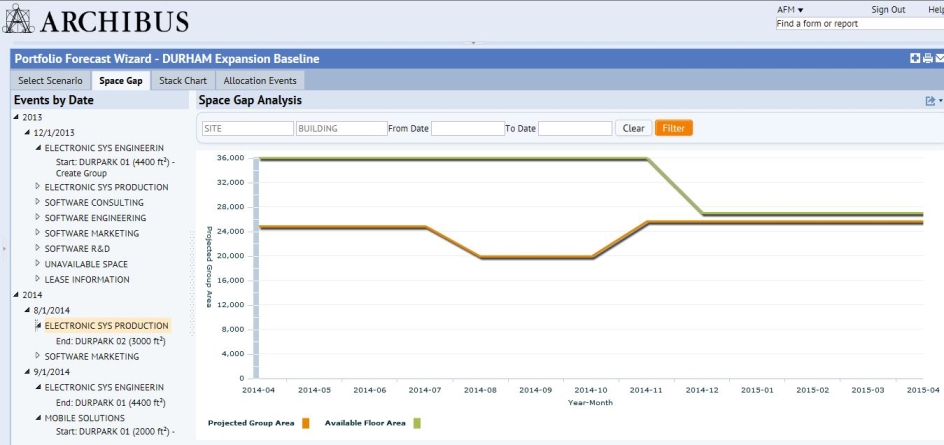Viewport: 944px width, 445px height.
Task: Click the Clear filter button
Action: pos(633,128)
